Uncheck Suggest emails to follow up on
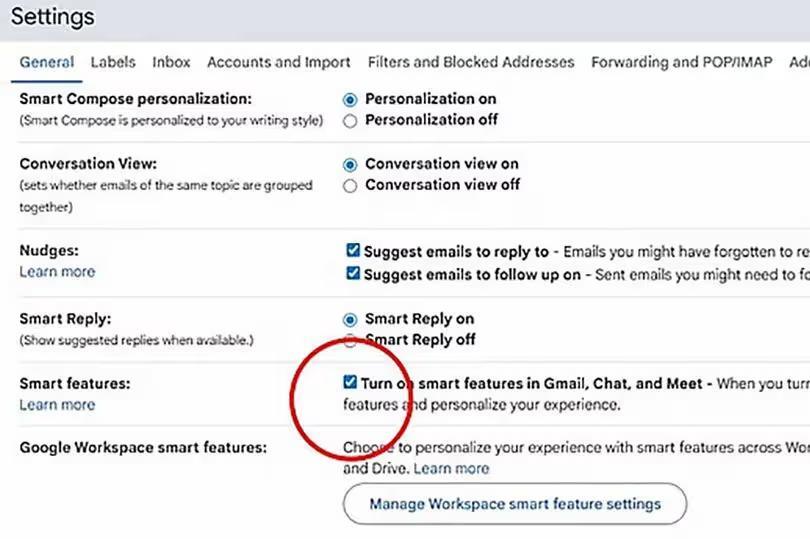 click(x=353, y=273)
